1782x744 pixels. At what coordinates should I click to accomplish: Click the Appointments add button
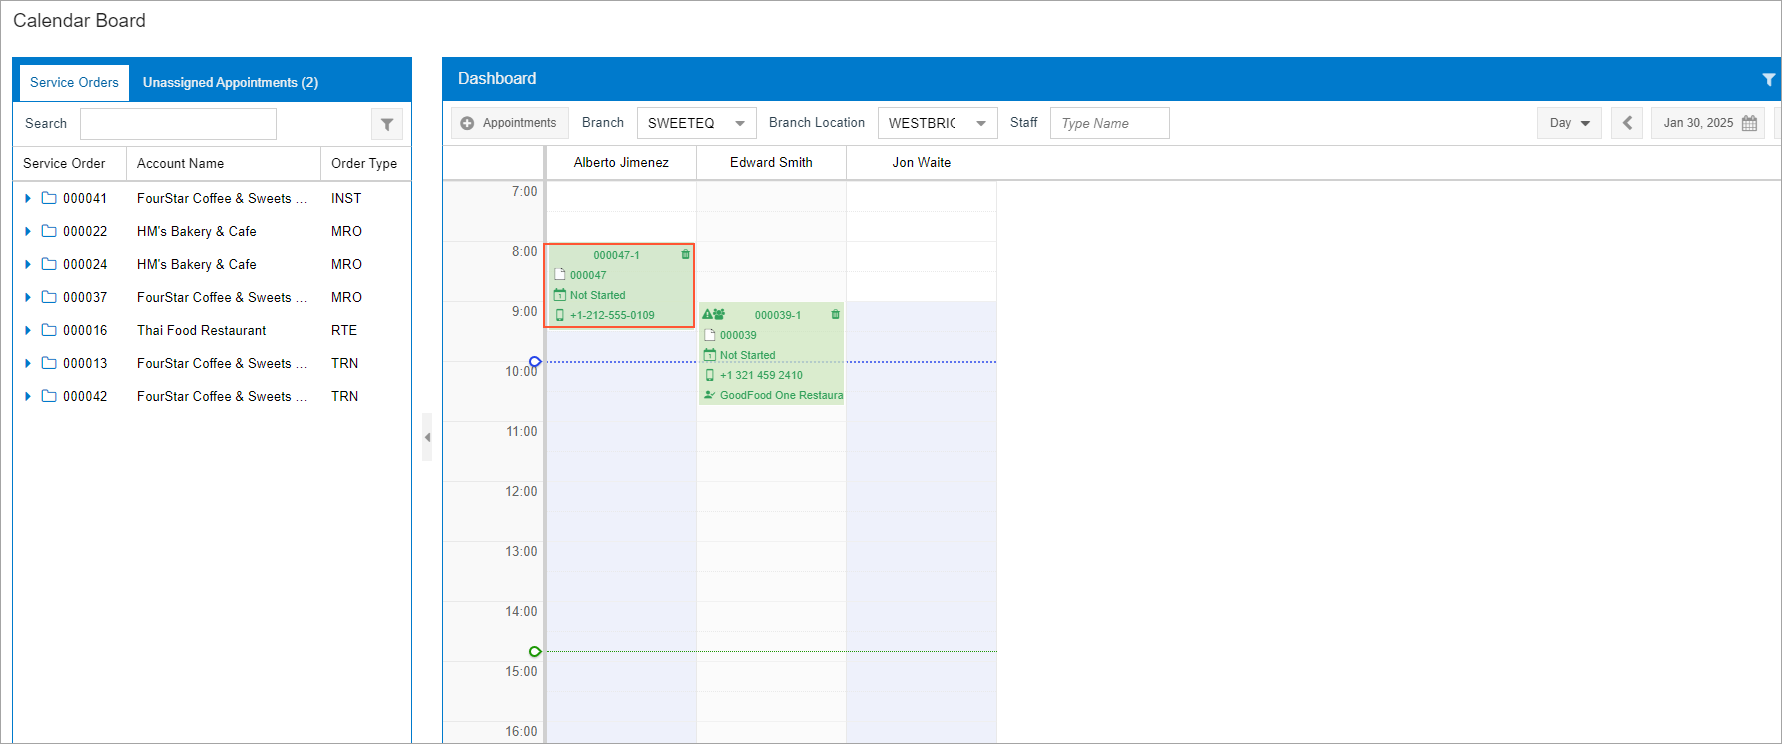point(509,123)
